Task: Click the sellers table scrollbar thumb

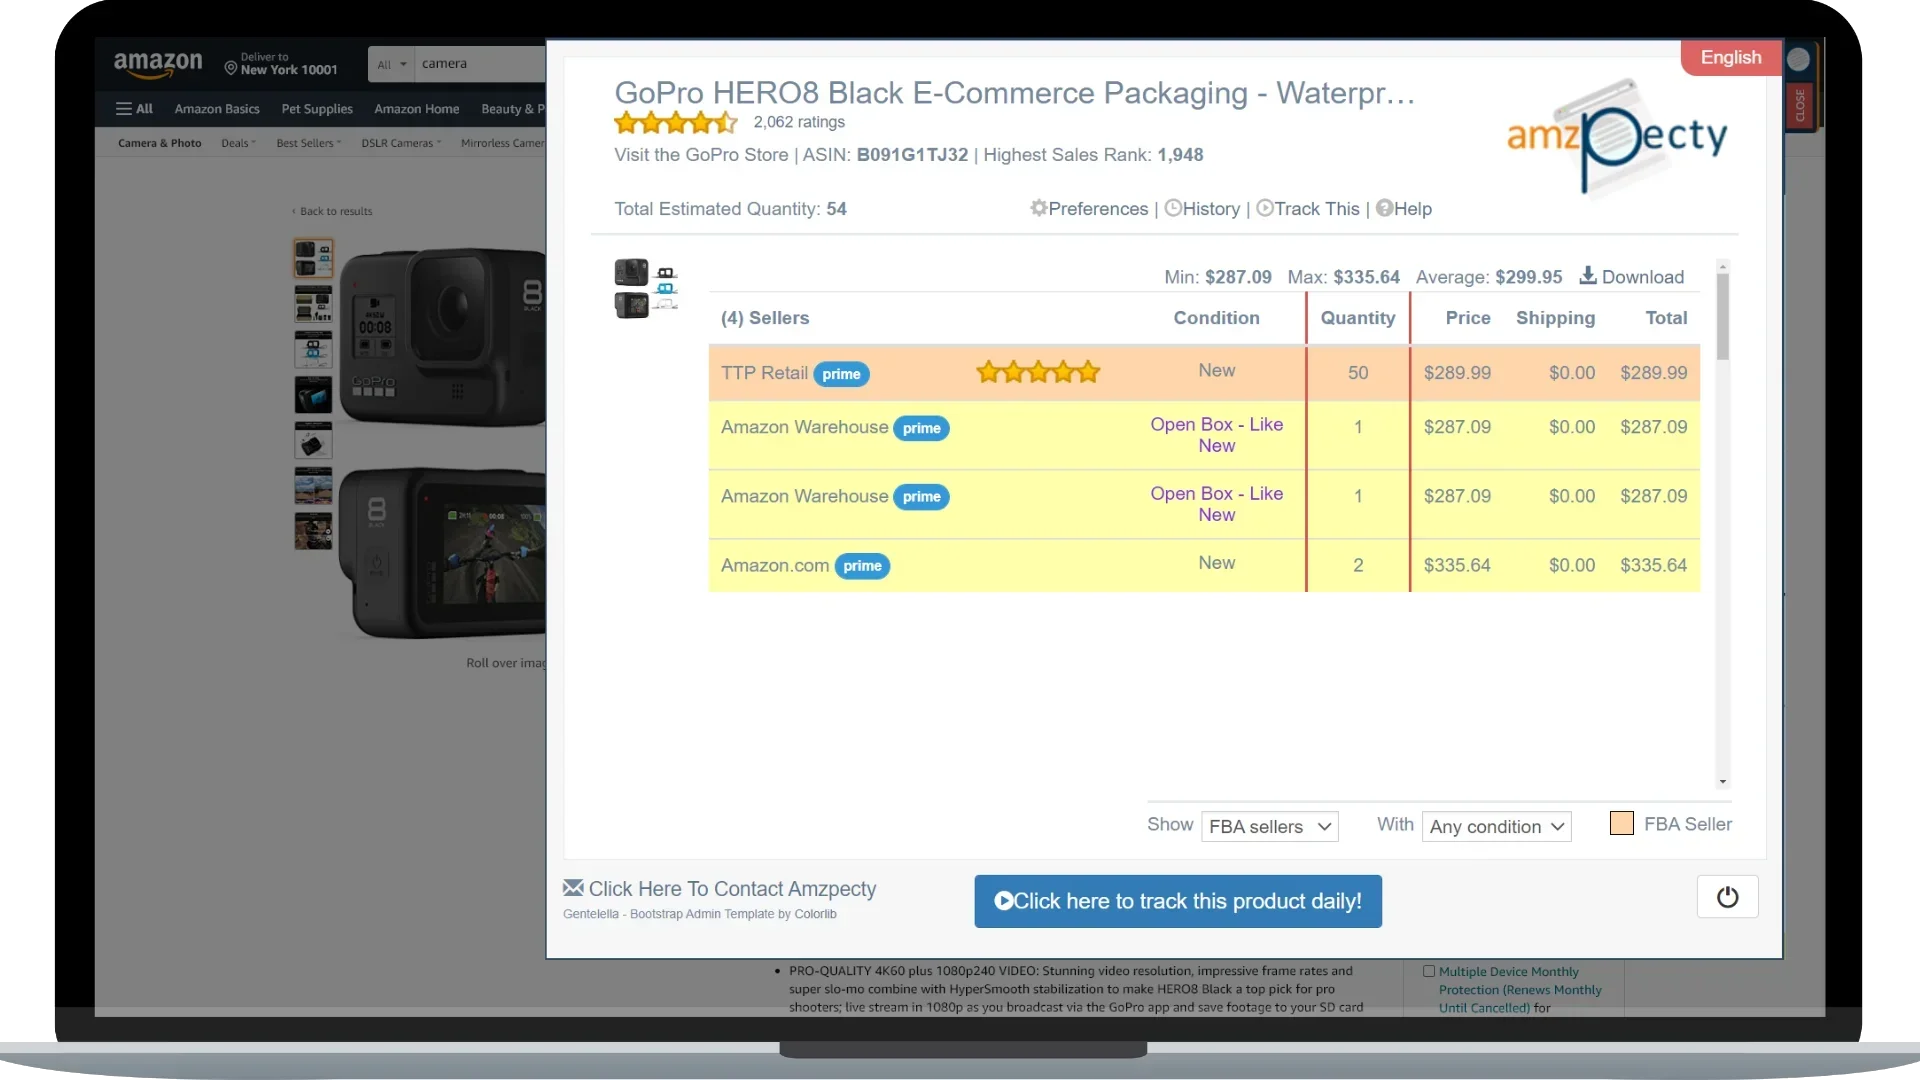Action: click(1722, 316)
